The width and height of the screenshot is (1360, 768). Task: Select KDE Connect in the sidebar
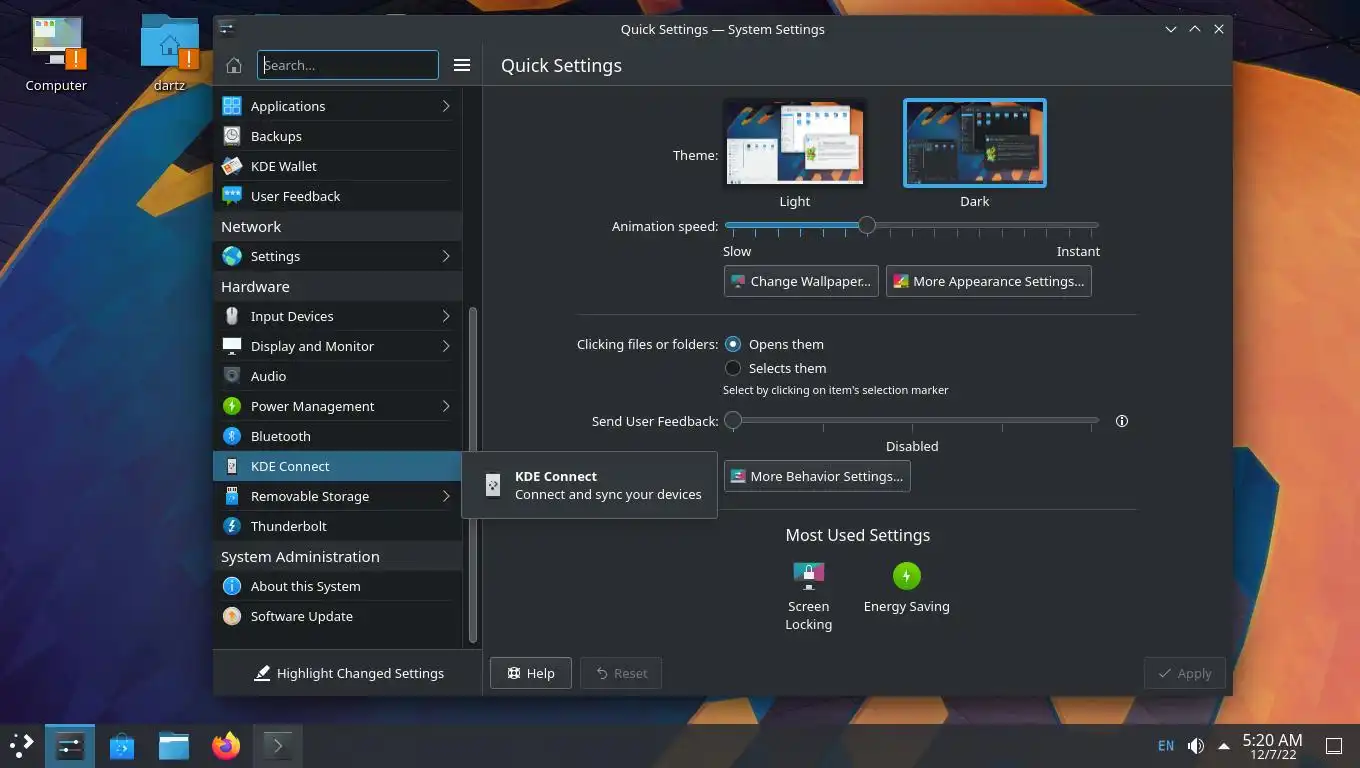pyautogui.click(x=337, y=466)
